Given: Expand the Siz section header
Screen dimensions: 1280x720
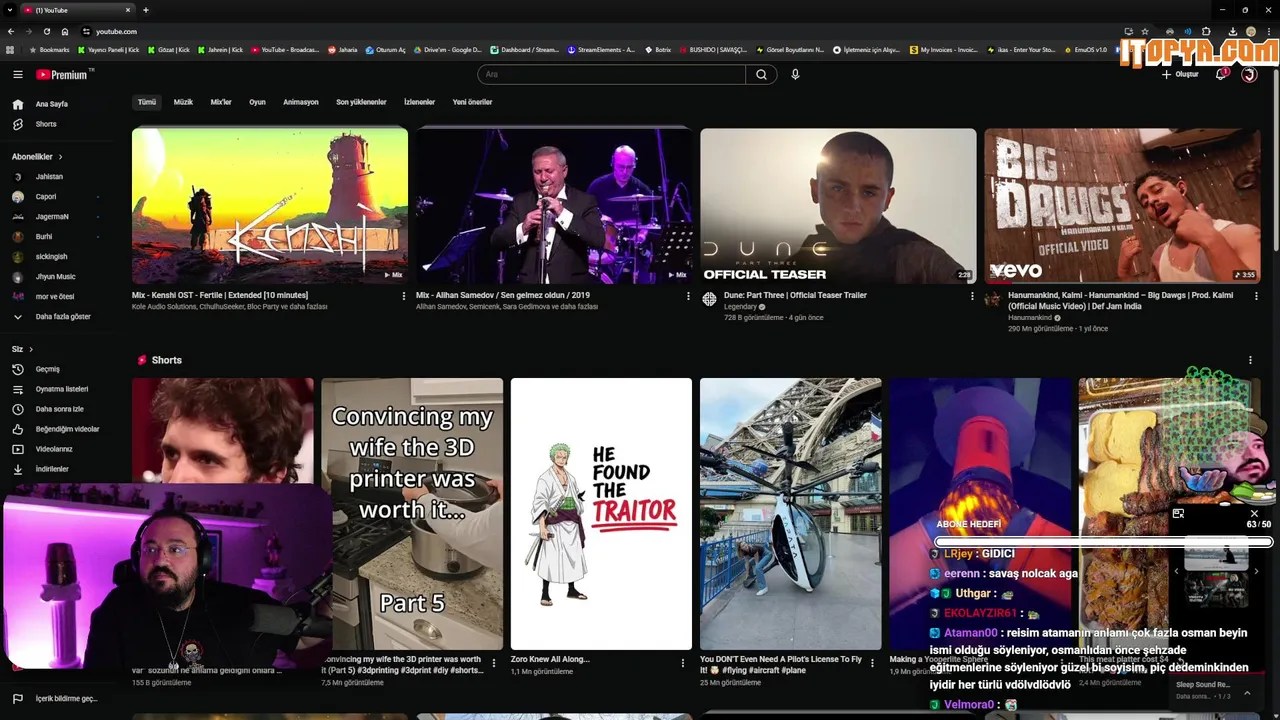Looking at the screenshot, I should pyautogui.click(x=22, y=349).
